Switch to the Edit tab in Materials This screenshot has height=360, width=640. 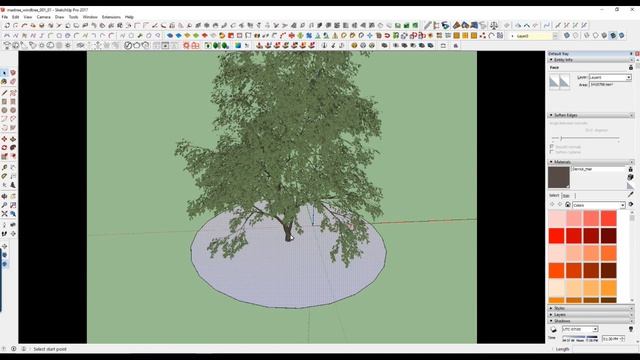pyautogui.click(x=566, y=196)
